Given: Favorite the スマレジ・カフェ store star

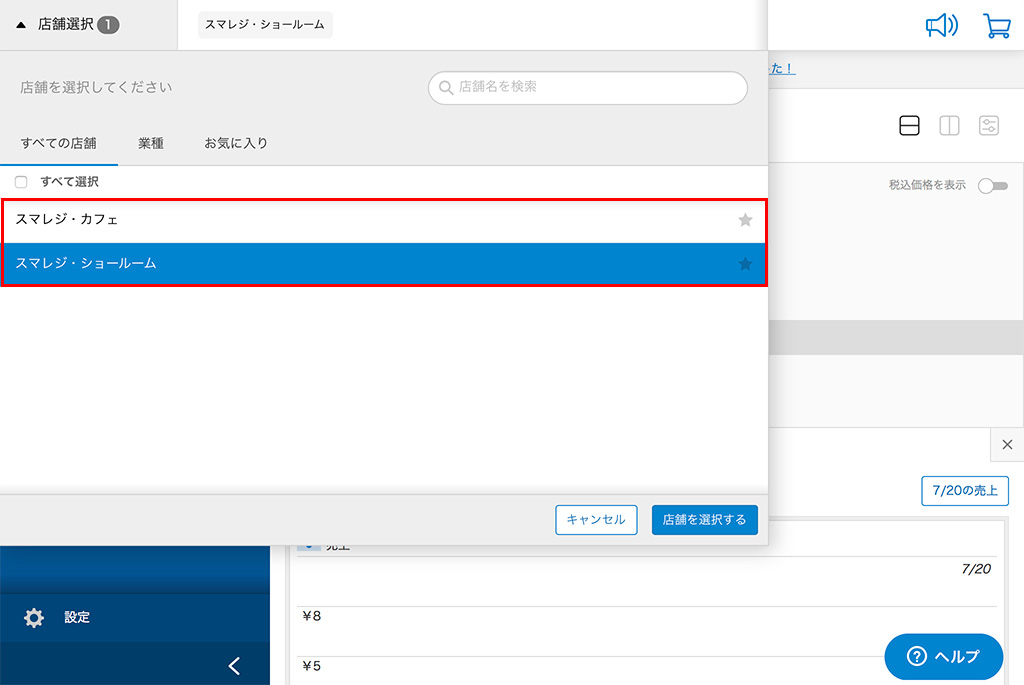Looking at the screenshot, I should [745, 220].
